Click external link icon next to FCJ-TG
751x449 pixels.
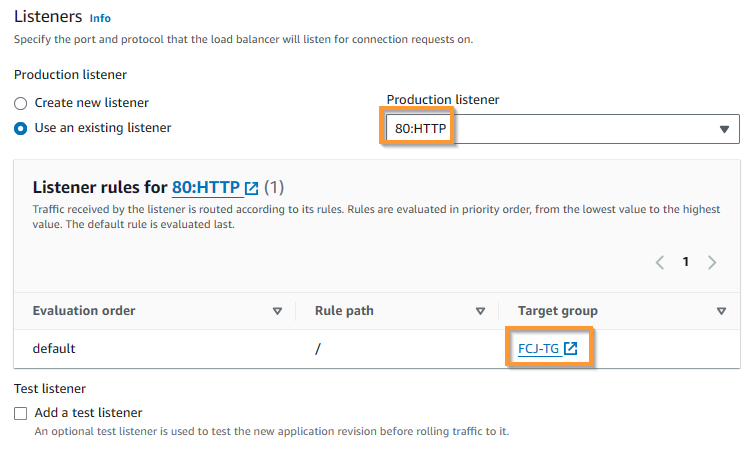point(570,348)
